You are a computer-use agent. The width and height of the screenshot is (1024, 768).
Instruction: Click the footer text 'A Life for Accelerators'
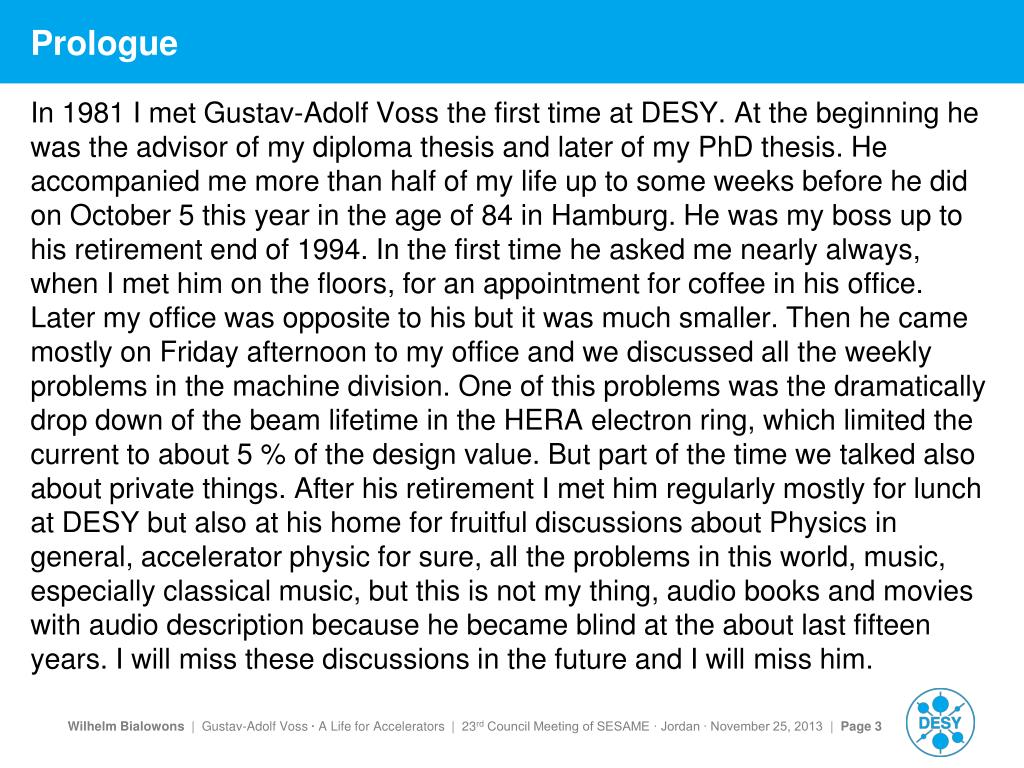pyautogui.click(x=381, y=727)
